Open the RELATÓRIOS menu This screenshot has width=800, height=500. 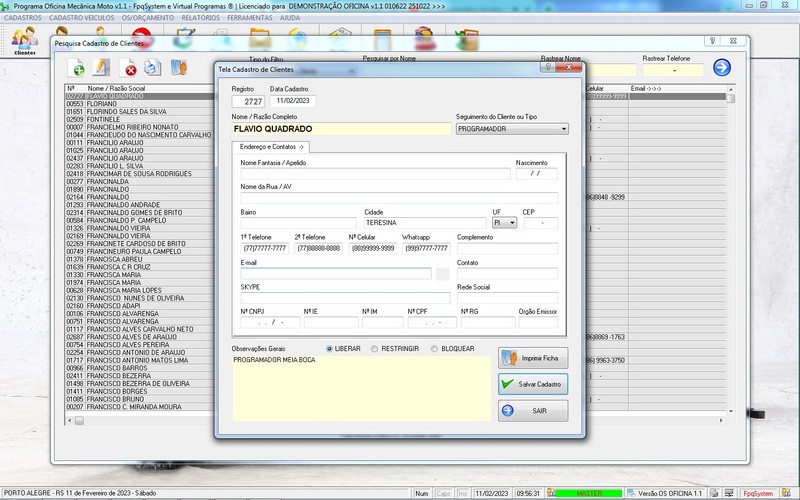click(x=201, y=18)
